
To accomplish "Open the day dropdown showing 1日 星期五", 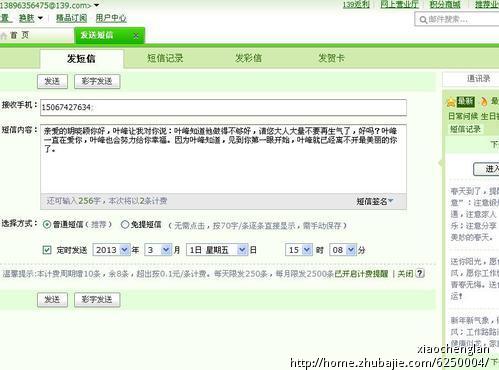I will click(242, 250).
